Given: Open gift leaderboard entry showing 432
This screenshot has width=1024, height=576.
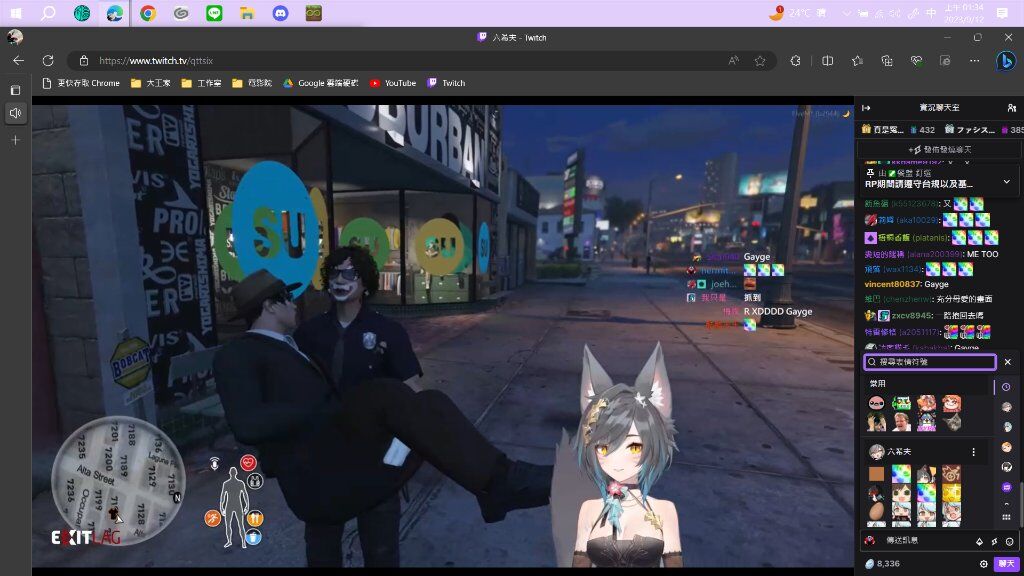Looking at the screenshot, I should point(923,130).
